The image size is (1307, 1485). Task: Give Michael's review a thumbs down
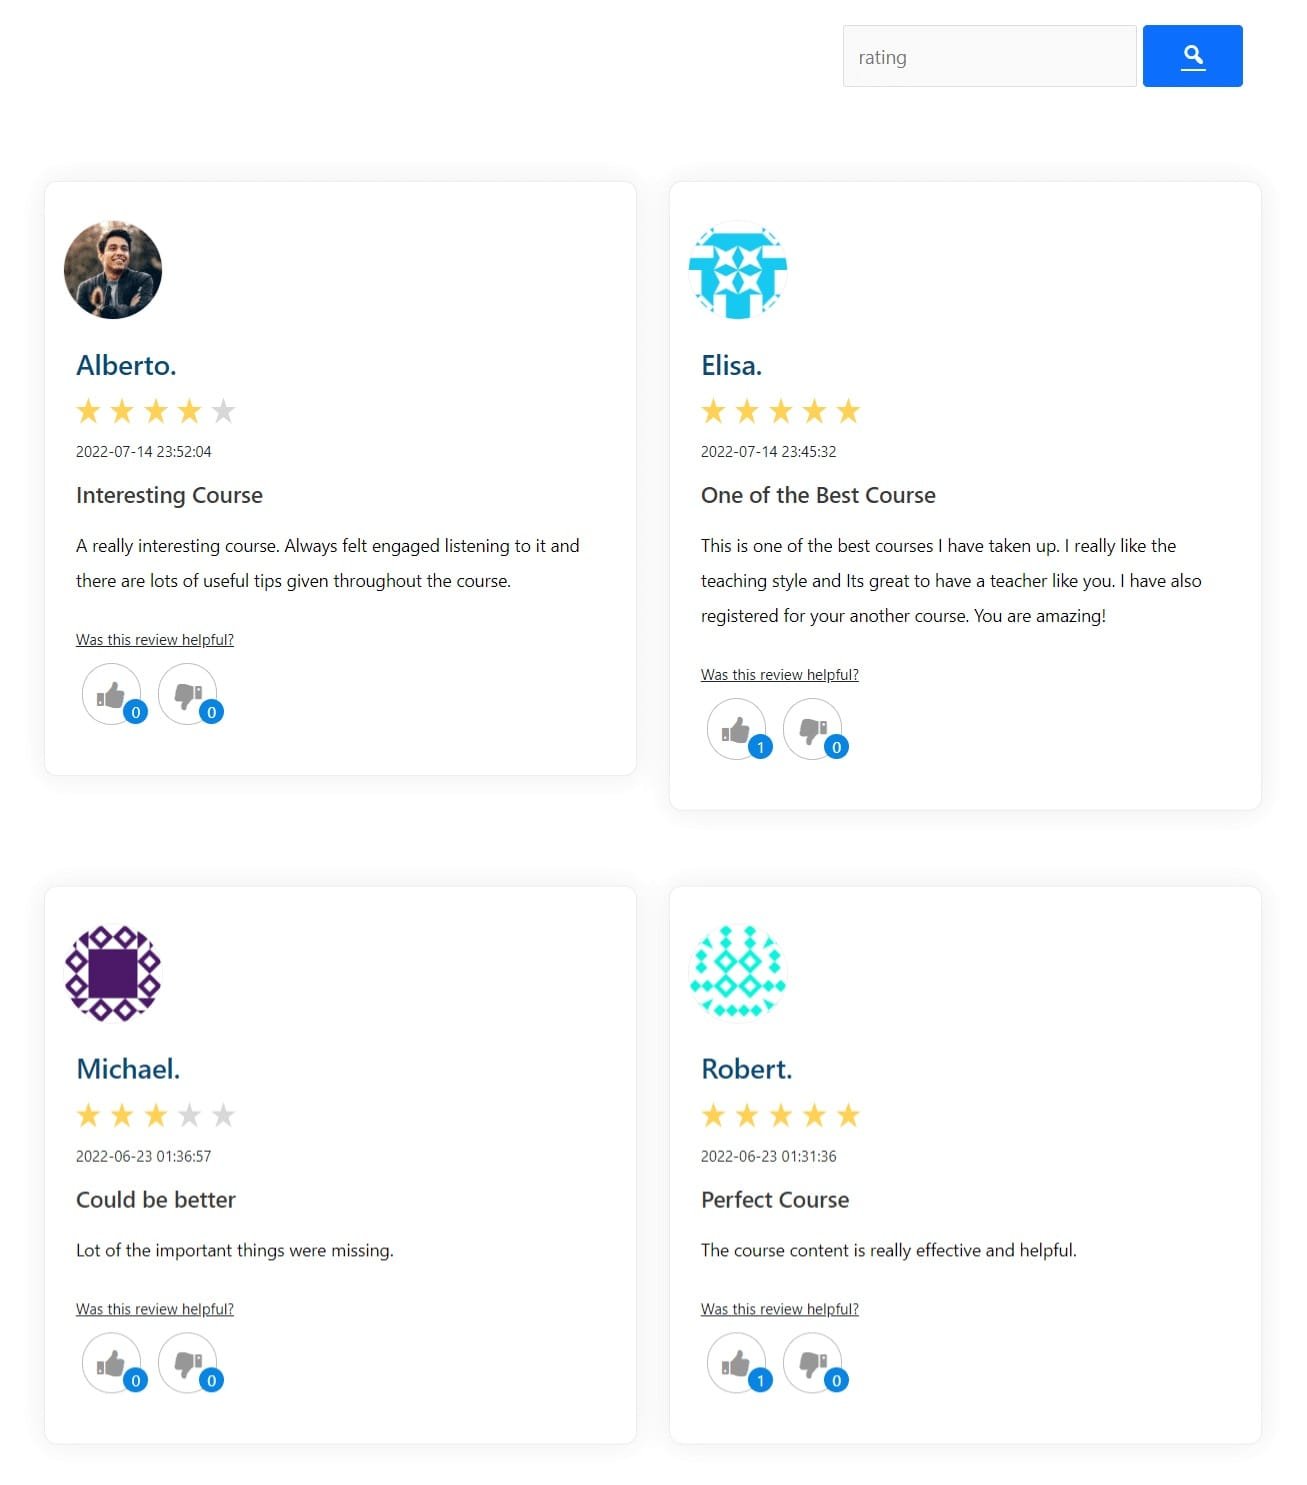pos(187,1362)
